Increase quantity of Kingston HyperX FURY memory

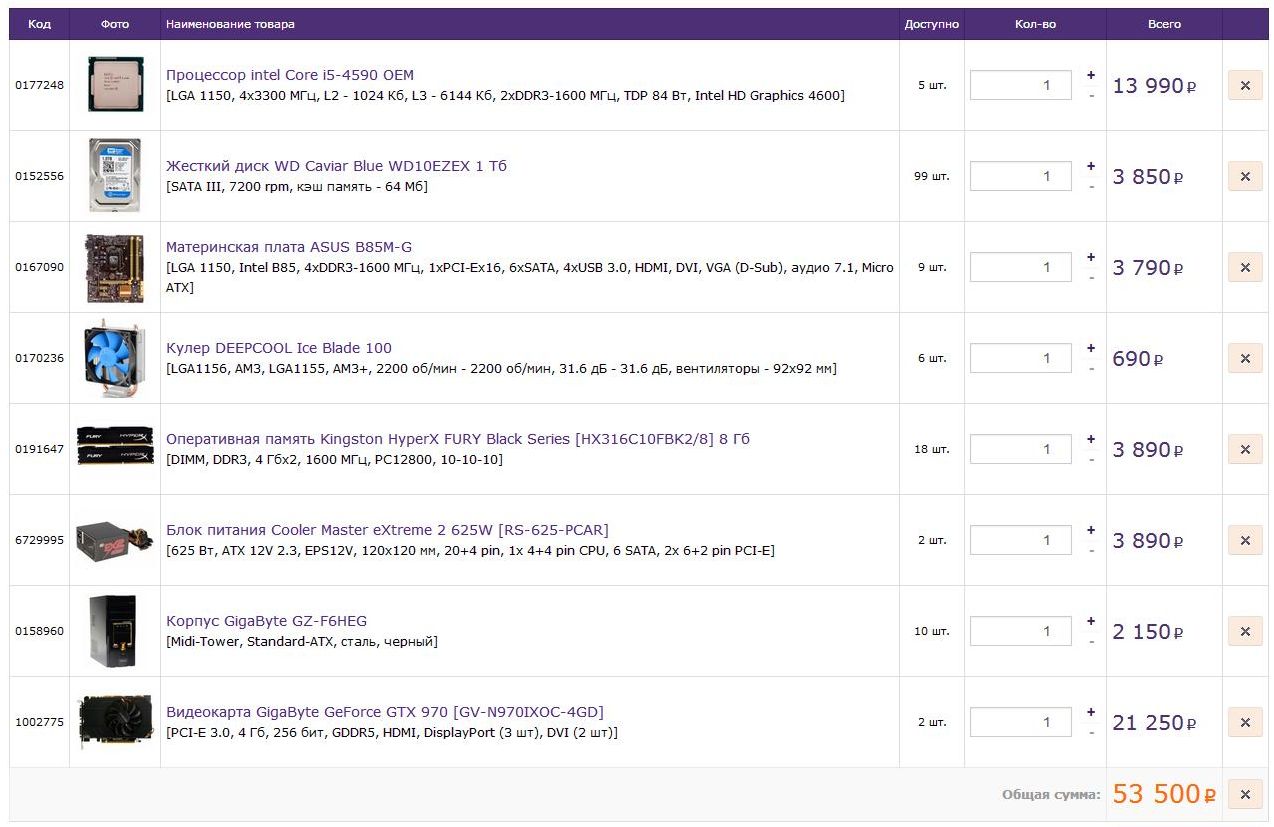point(1090,439)
